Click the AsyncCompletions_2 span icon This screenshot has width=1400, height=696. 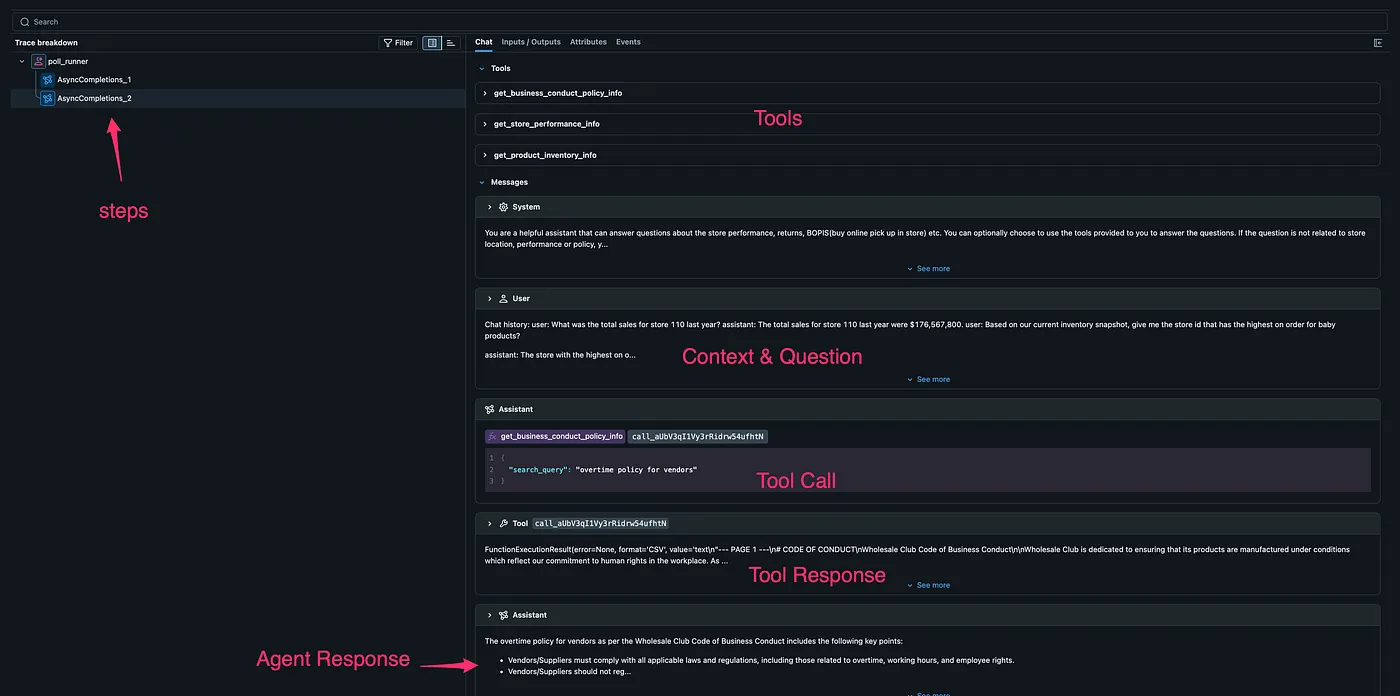46,98
